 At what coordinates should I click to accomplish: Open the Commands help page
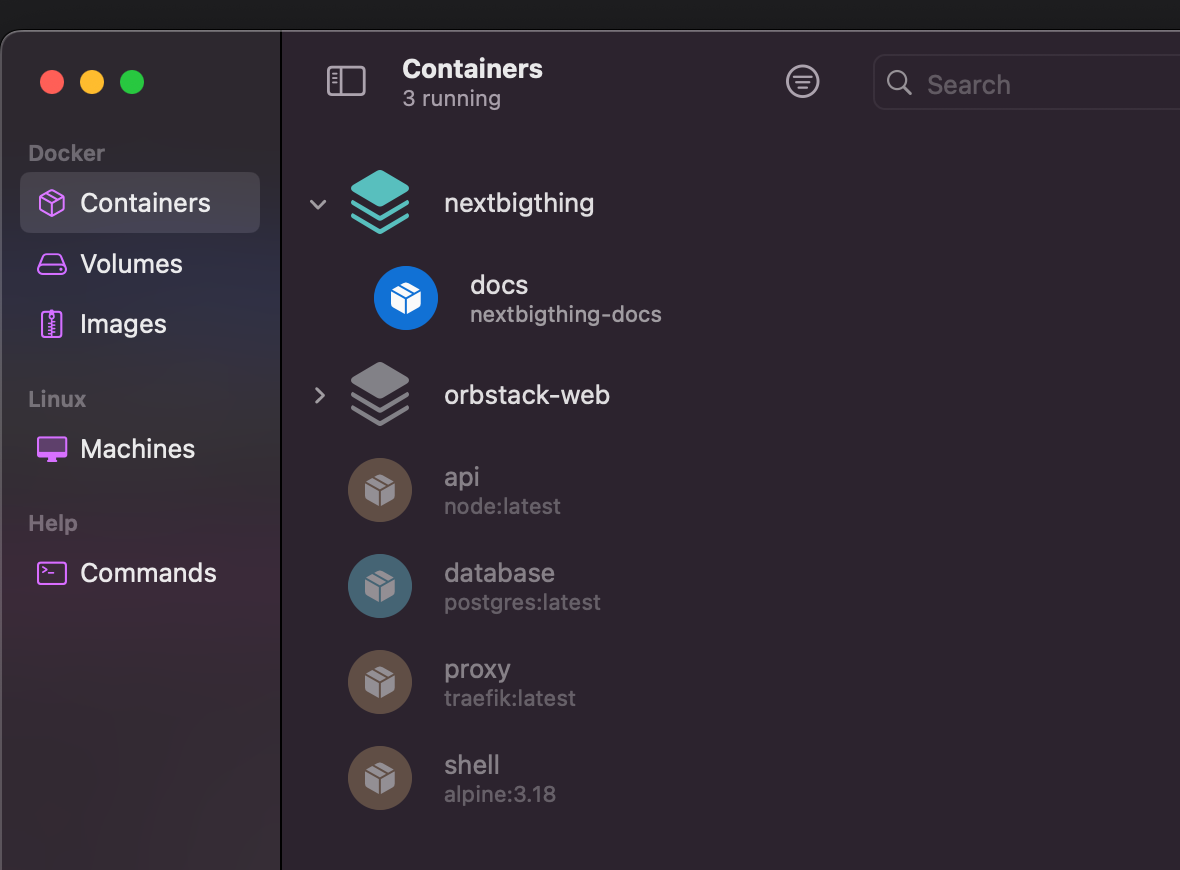click(x=140, y=573)
